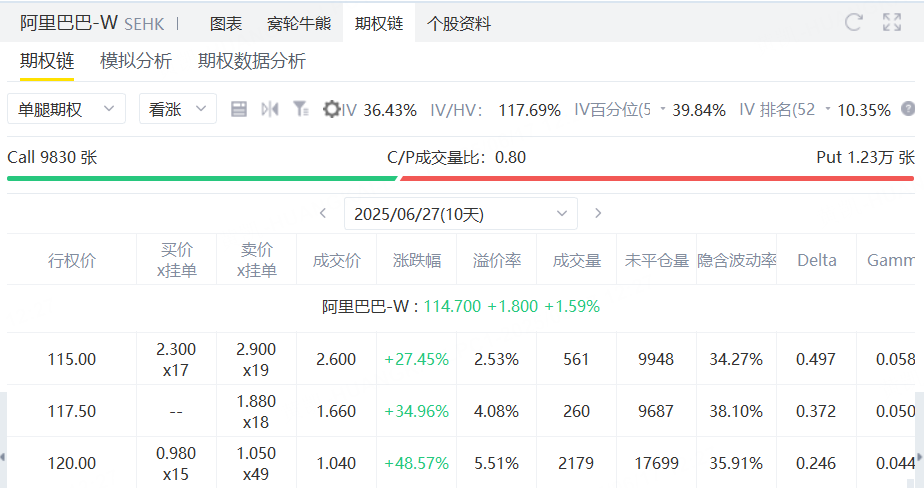Select the 115.00 strike price row

point(461,359)
